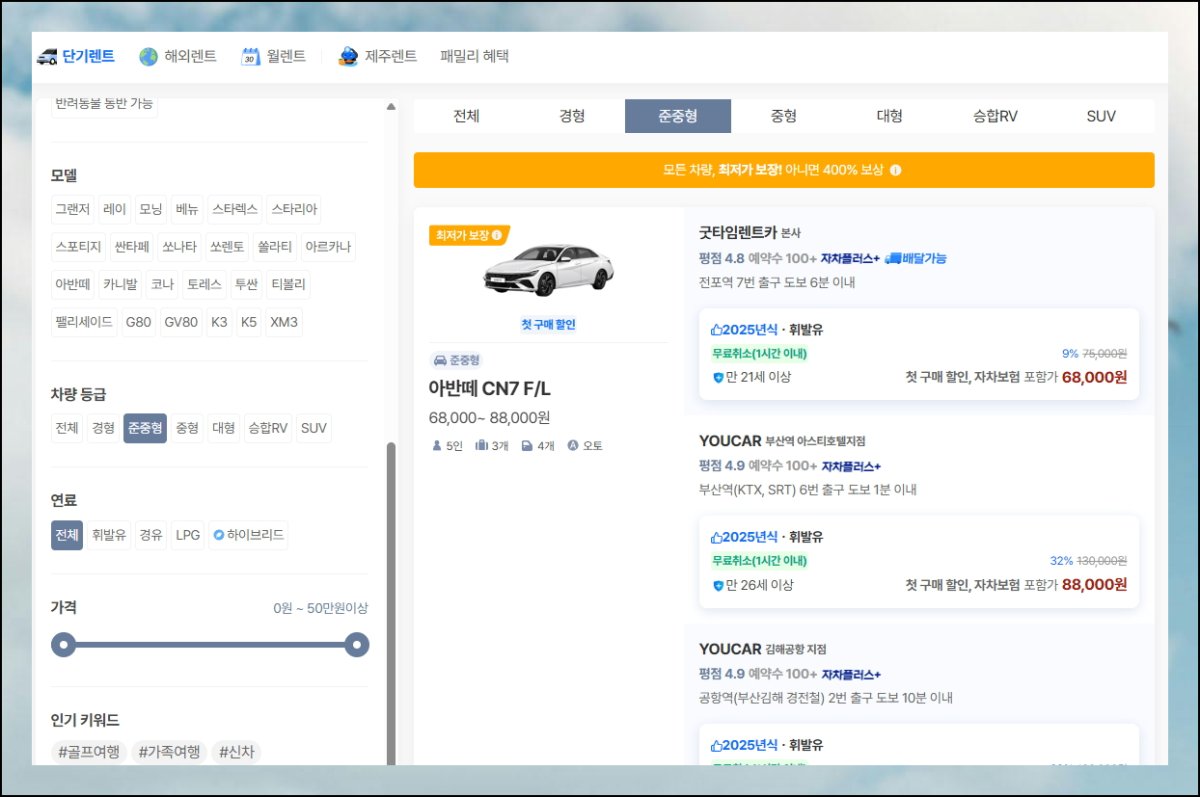Screen dimensions: 1200x797
Task: Click info icon on 최저가 보장 car badge
Action: [x=496, y=235]
